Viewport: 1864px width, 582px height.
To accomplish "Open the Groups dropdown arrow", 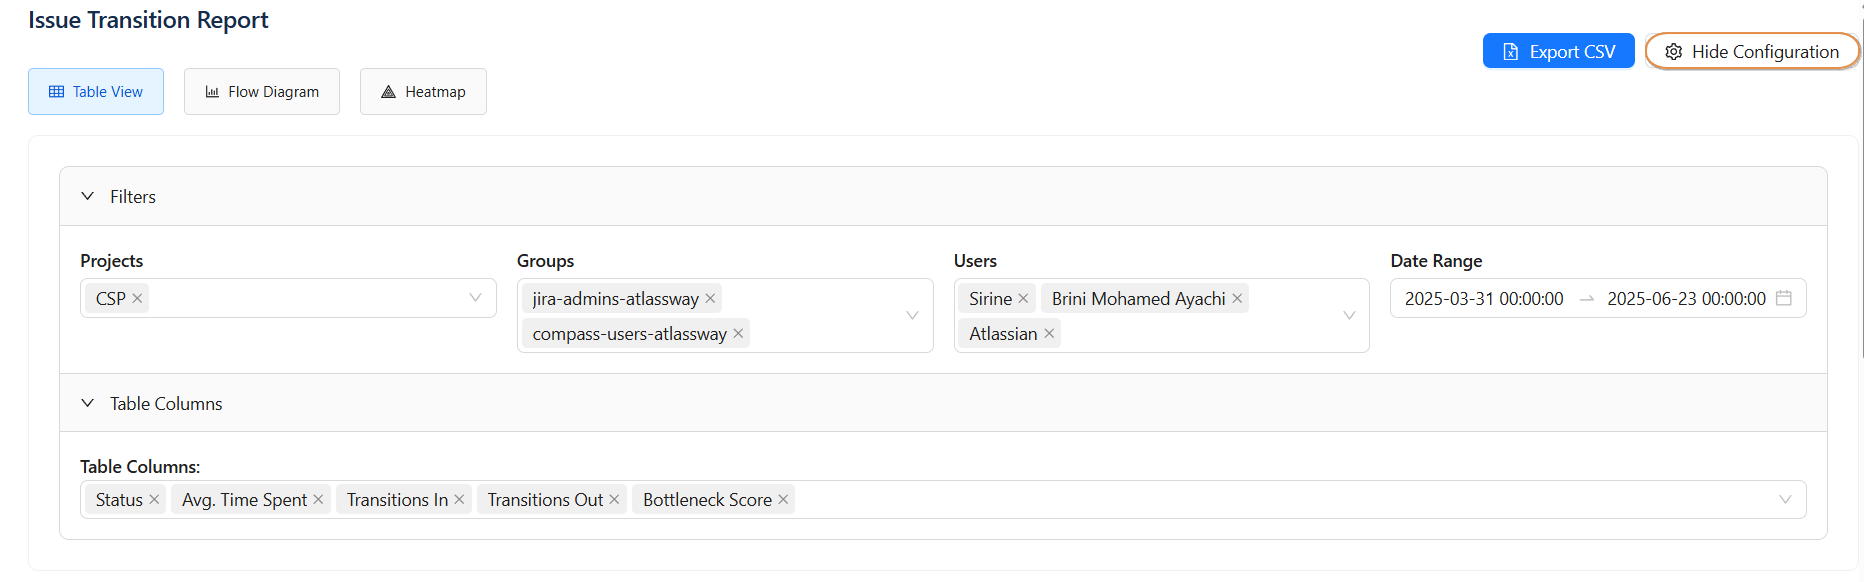I will (x=912, y=316).
